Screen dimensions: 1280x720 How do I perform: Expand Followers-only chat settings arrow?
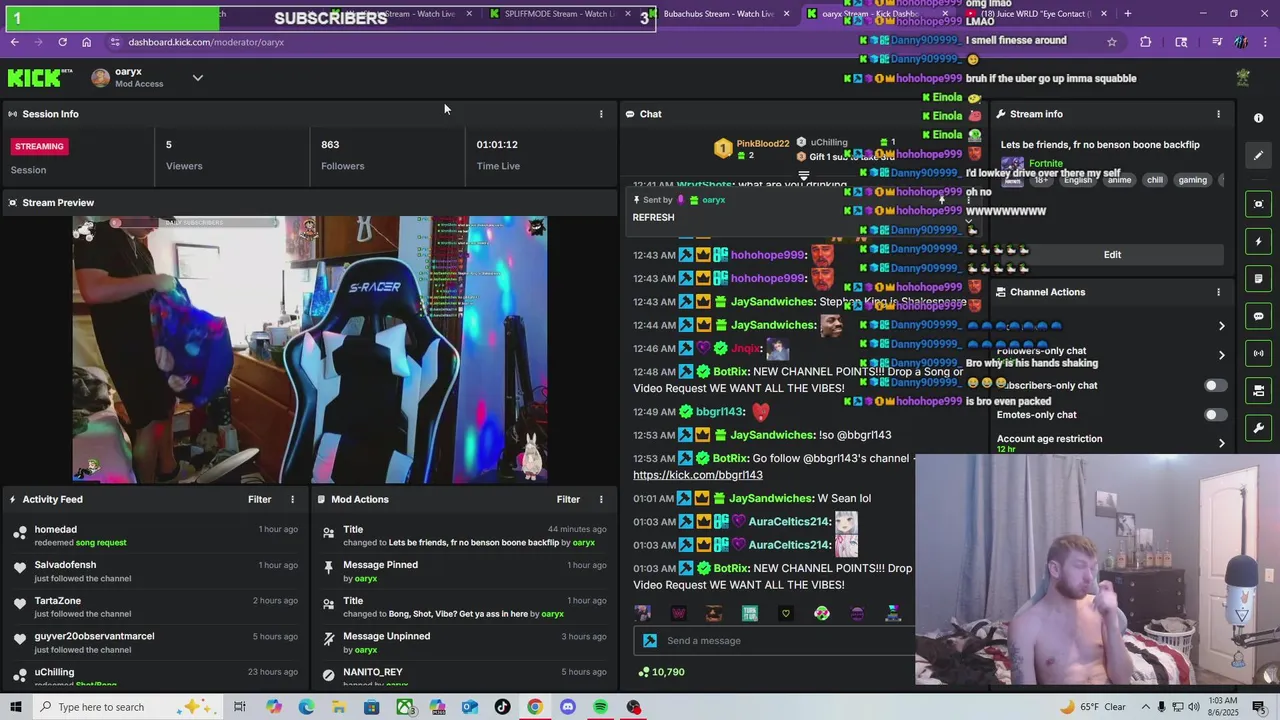pos(1221,355)
